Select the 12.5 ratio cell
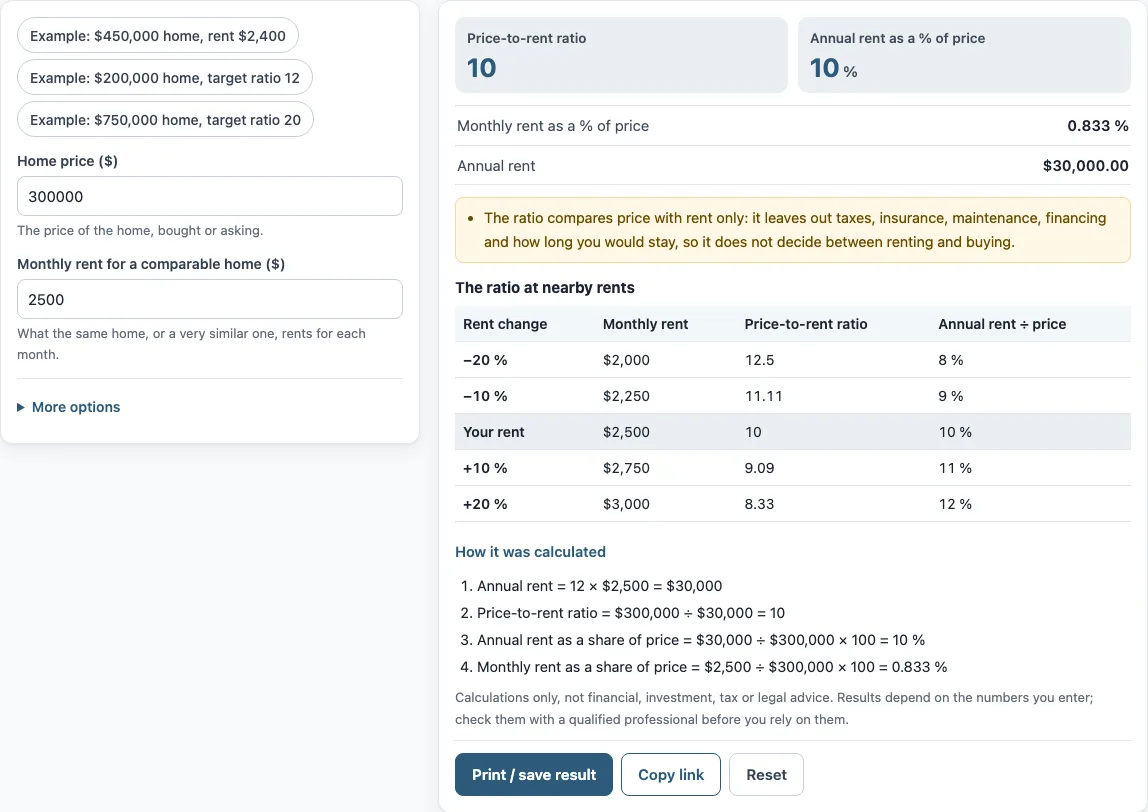 pyautogui.click(x=759, y=360)
